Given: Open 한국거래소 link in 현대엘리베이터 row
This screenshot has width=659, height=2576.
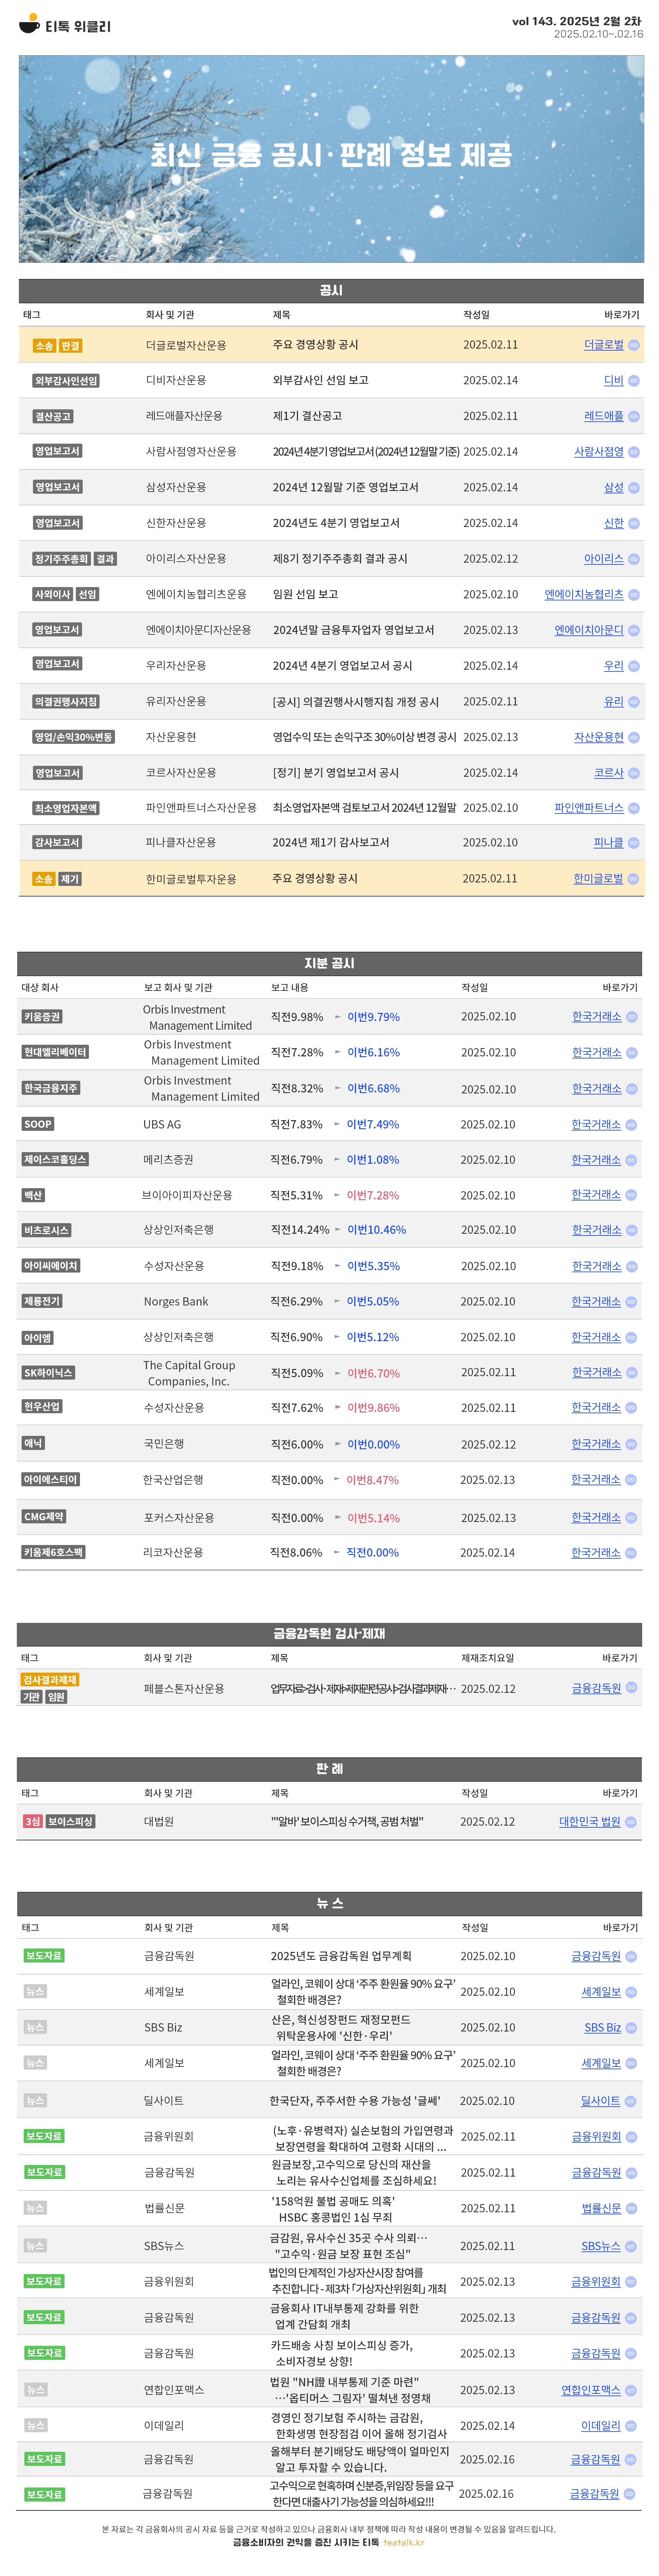Looking at the screenshot, I should click(x=597, y=1053).
